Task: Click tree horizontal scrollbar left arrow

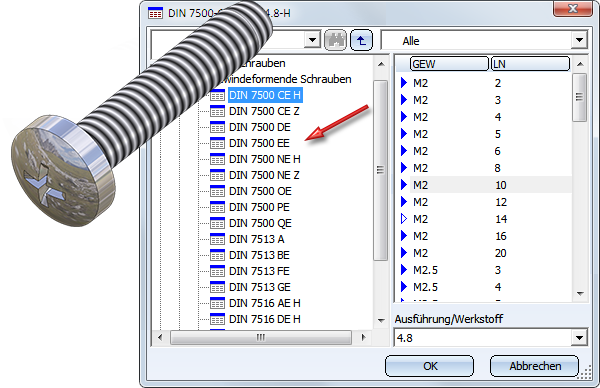Action: point(160,337)
